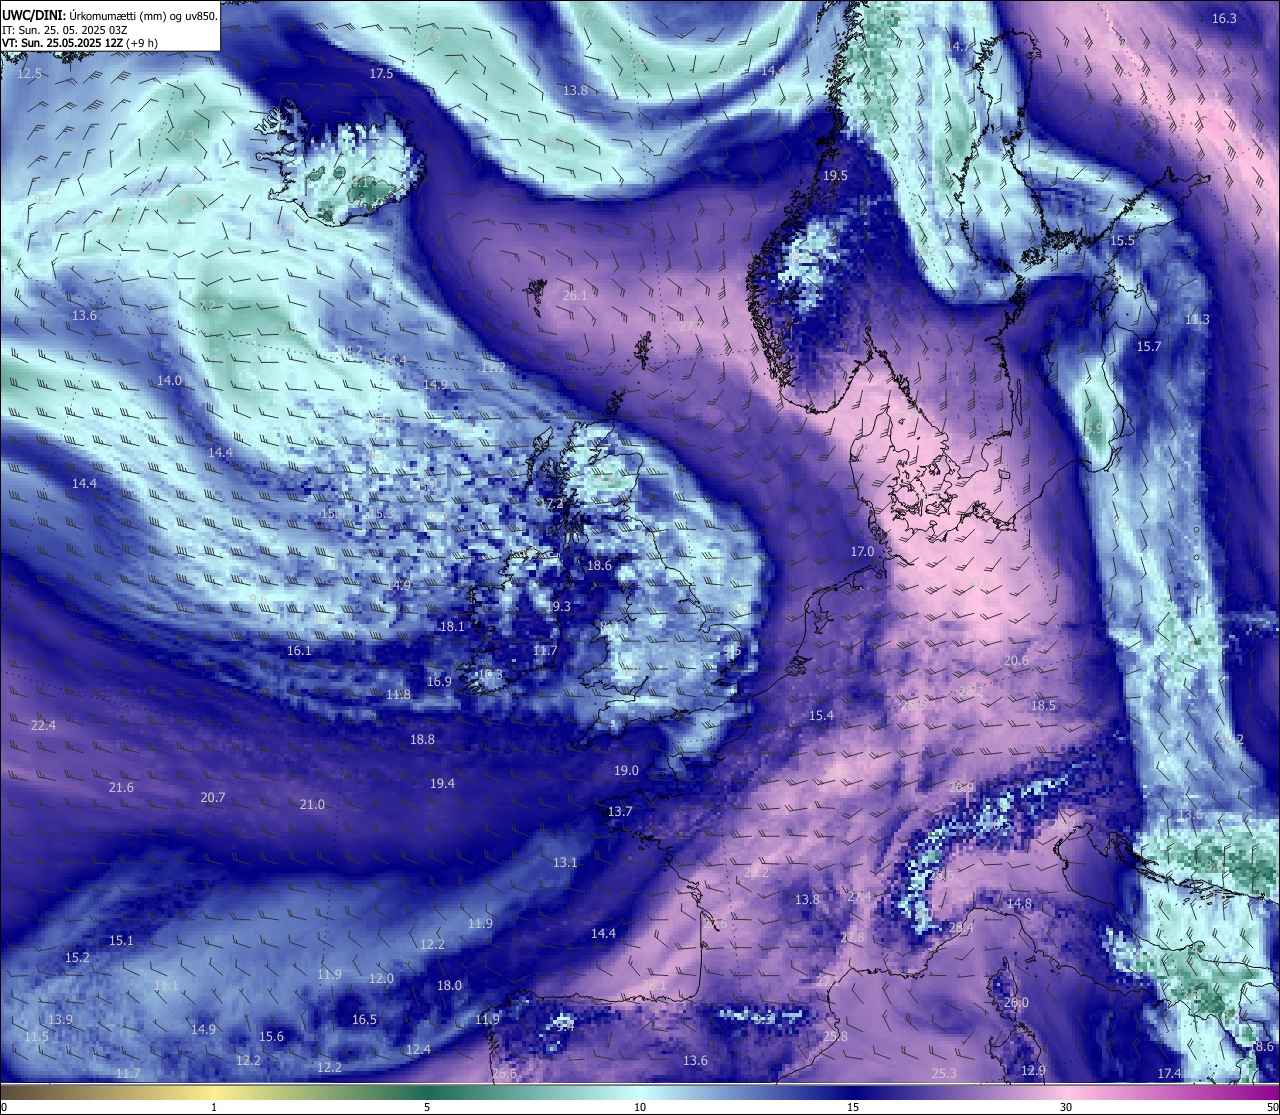Screen dimensions: 1280x1115
Task: Click the map value 15.7
Action: [x=1149, y=347]
